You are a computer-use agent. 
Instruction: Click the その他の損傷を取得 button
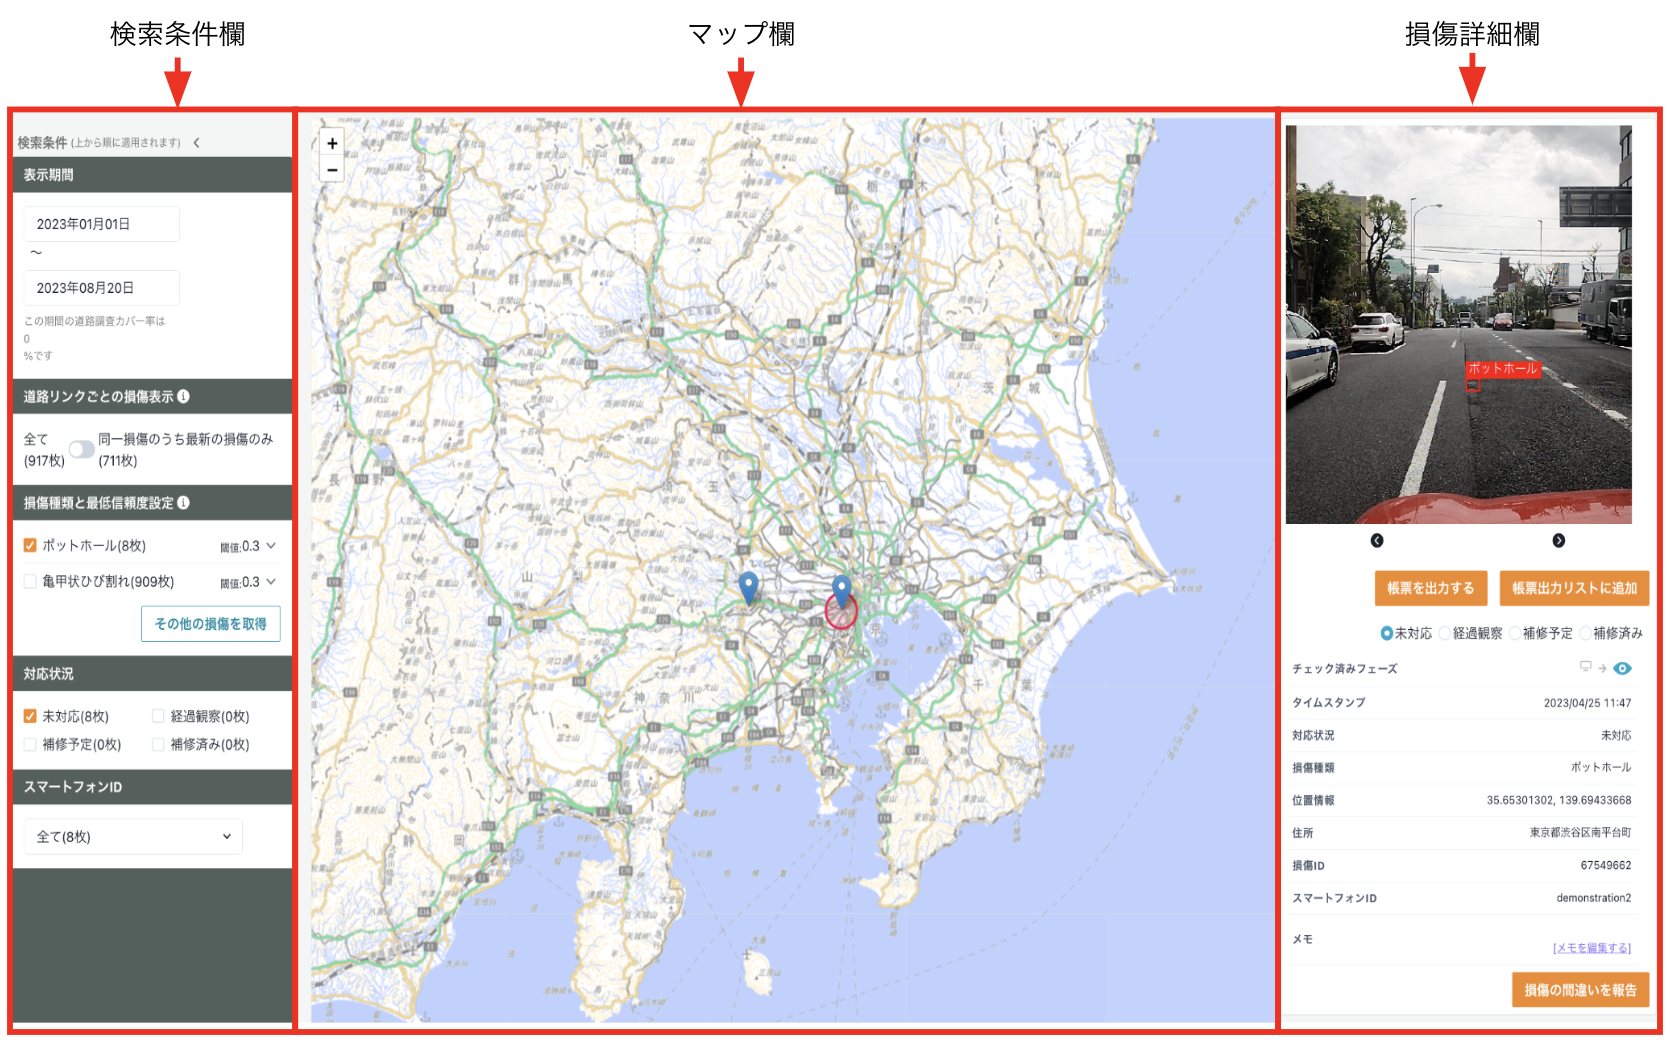pyautogui.click(x=210, y=623)
